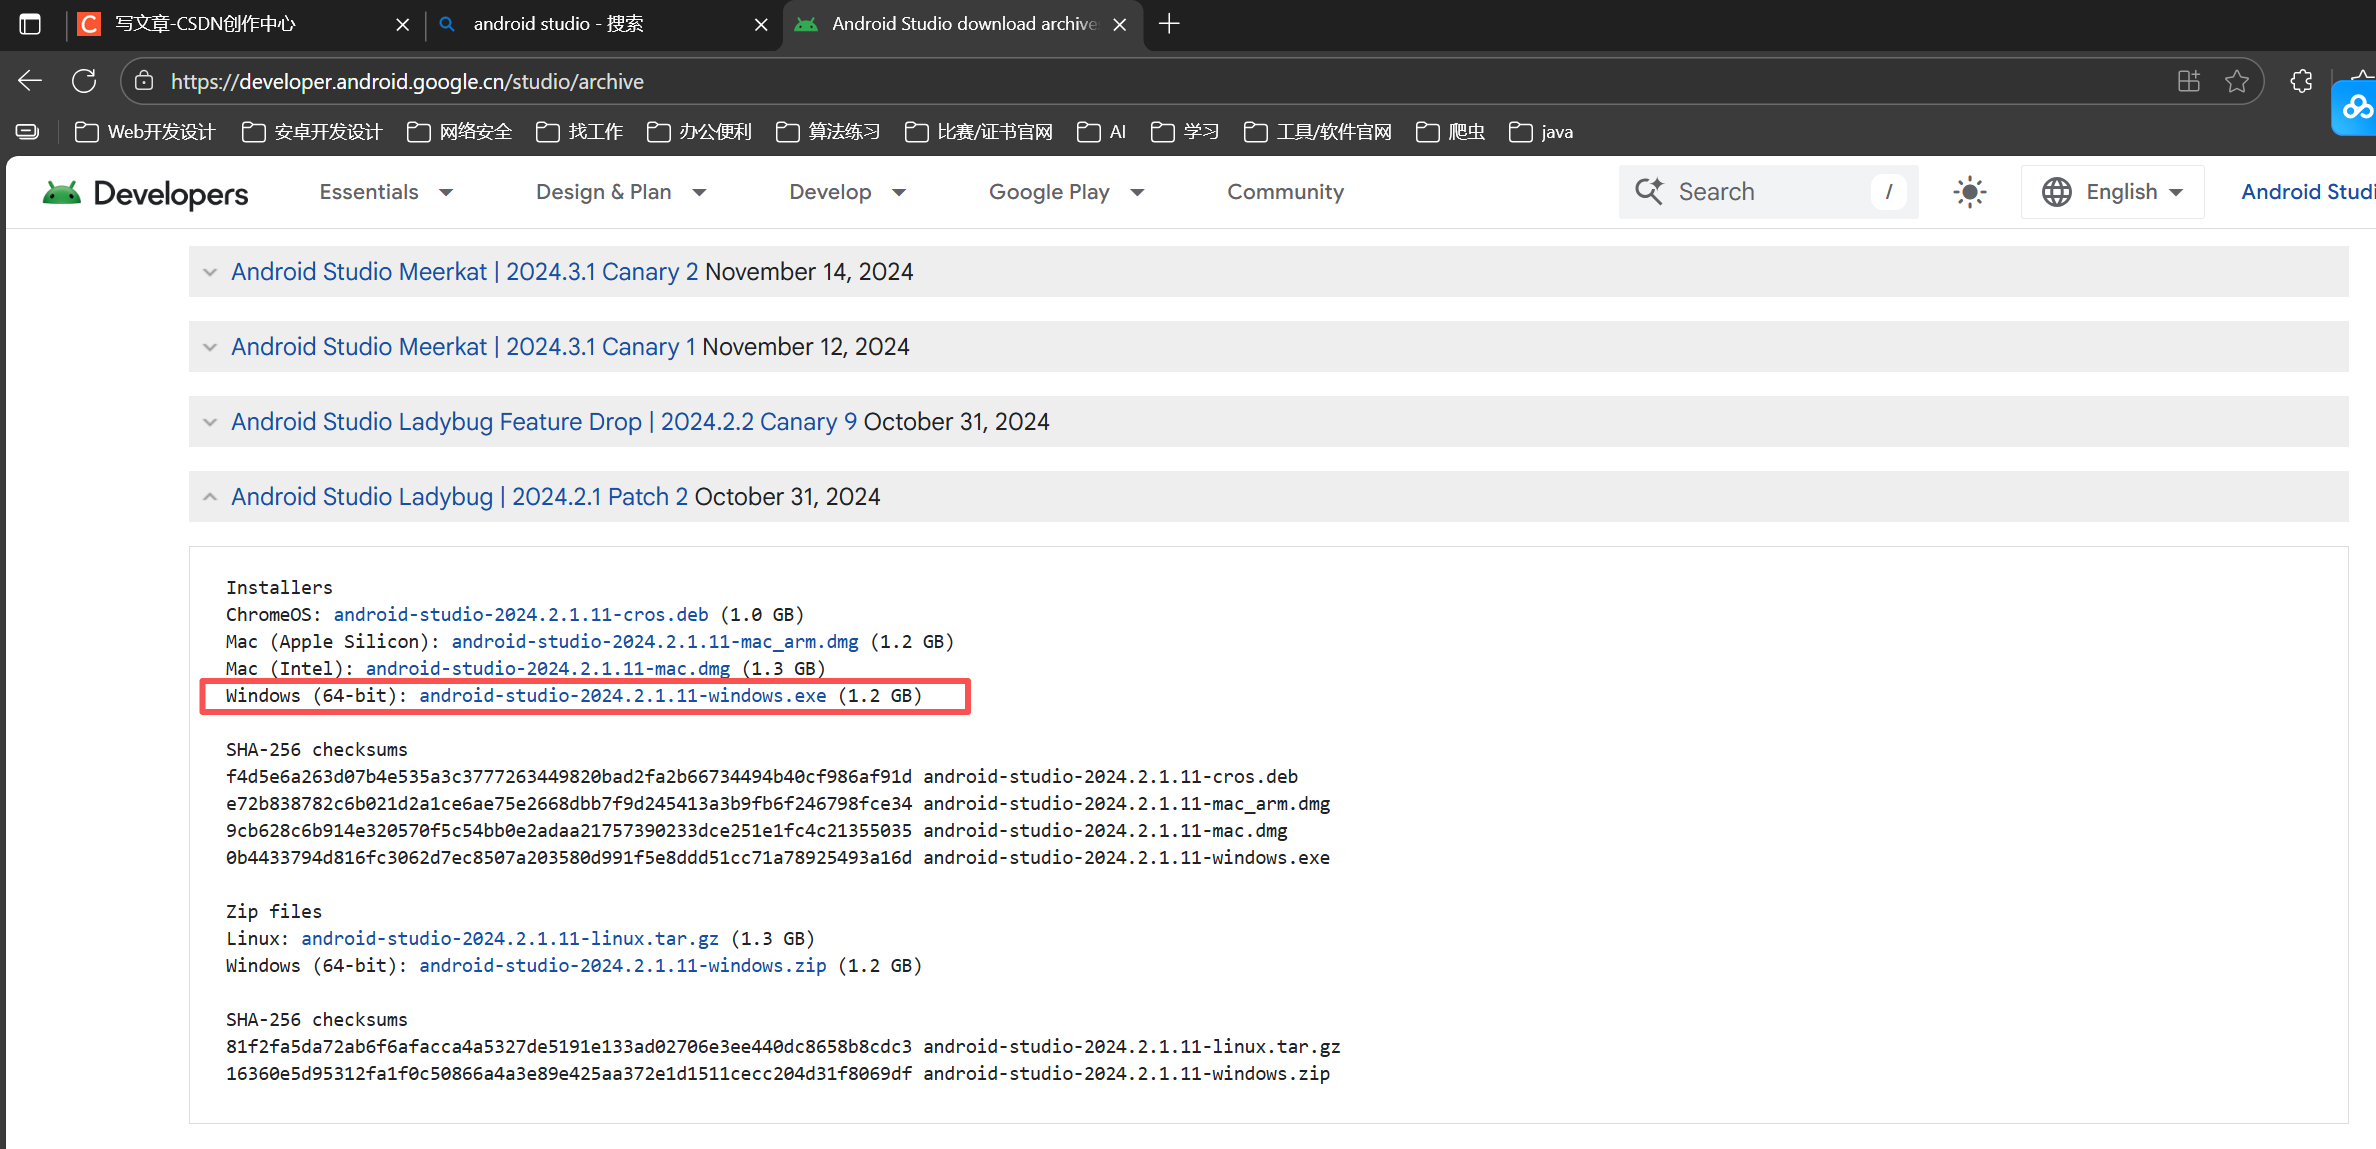Image resolution: width=2376 pixels, height=1149 pixels.
Task: Open the AI bookmark folder
Action: (1102, 132)
